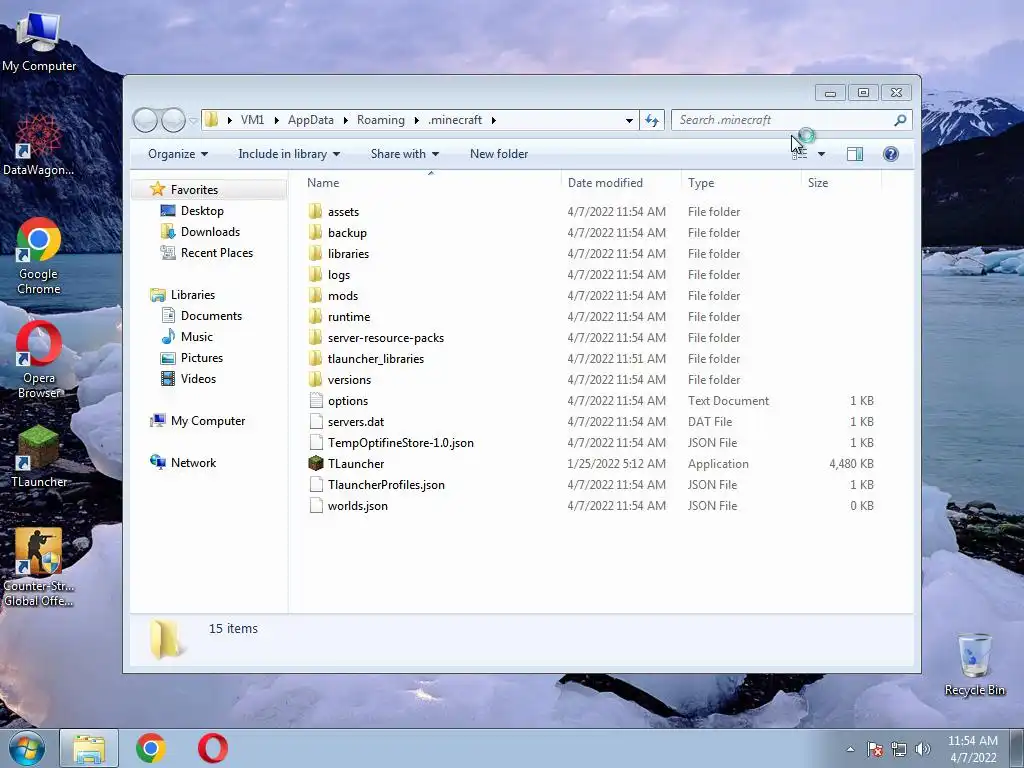Expand arrow after .minecraft in breadcrumb
The width and height of the screenshot is (1024, 768).
(x=494, y=120)
